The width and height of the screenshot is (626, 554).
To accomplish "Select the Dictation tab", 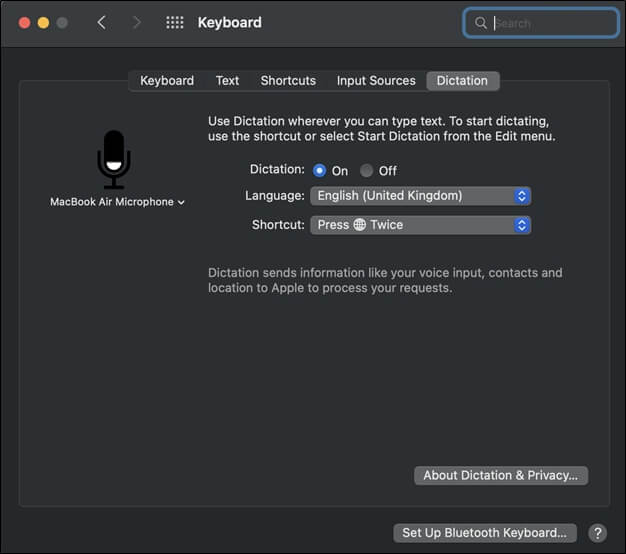I will 462,81.
